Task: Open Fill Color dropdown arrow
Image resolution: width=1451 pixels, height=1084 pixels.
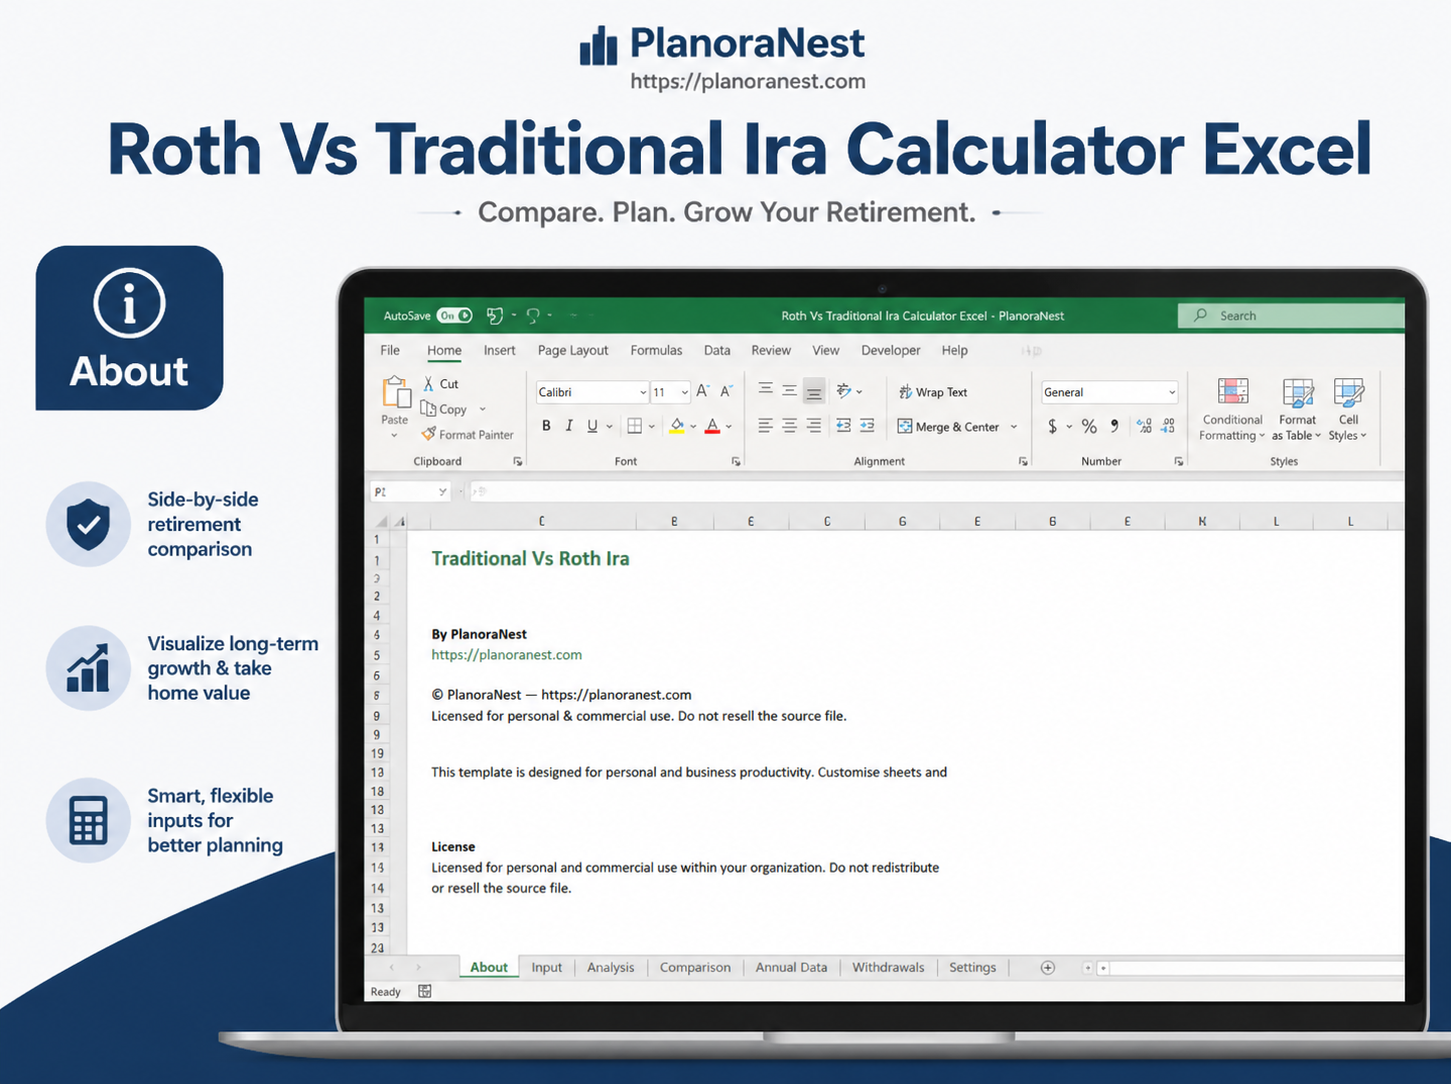Action: coord(693,427)
